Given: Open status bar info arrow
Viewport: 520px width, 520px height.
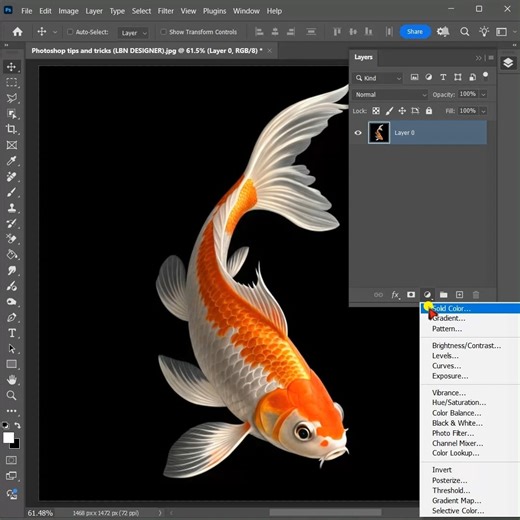Looking at the screenshot, I should (160, 513).
